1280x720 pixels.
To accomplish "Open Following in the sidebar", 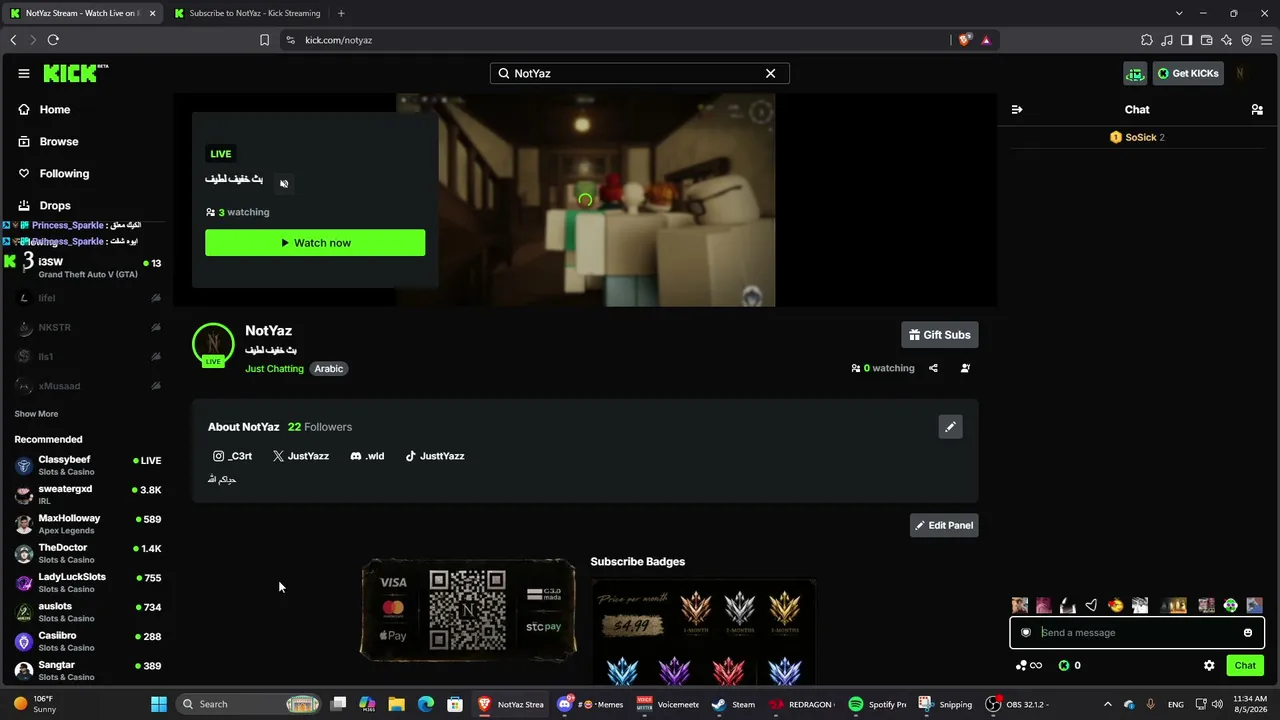I will click(x=53, y=174).
